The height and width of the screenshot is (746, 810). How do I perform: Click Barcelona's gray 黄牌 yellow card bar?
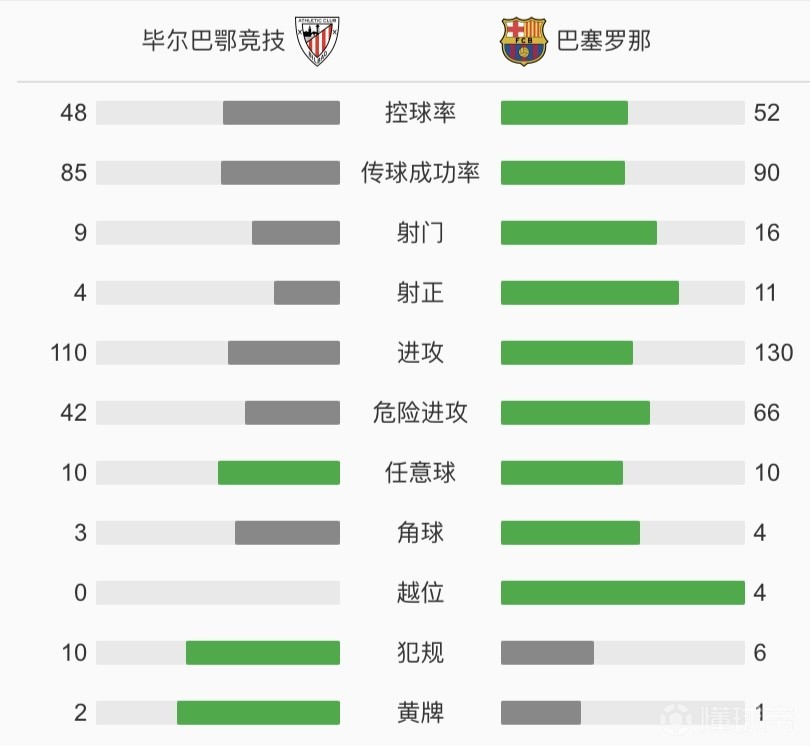(540, 712)
